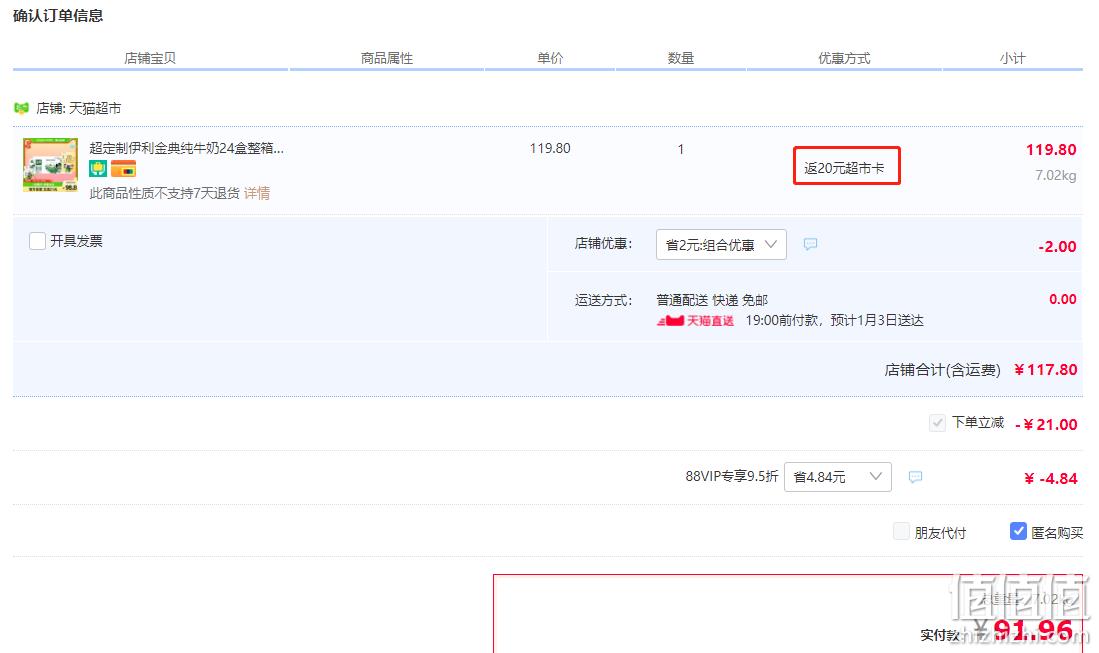Open product title 超定制伊利金典纯牛奶24盒整箱
1099x653 pixels.
click(186, 148)
